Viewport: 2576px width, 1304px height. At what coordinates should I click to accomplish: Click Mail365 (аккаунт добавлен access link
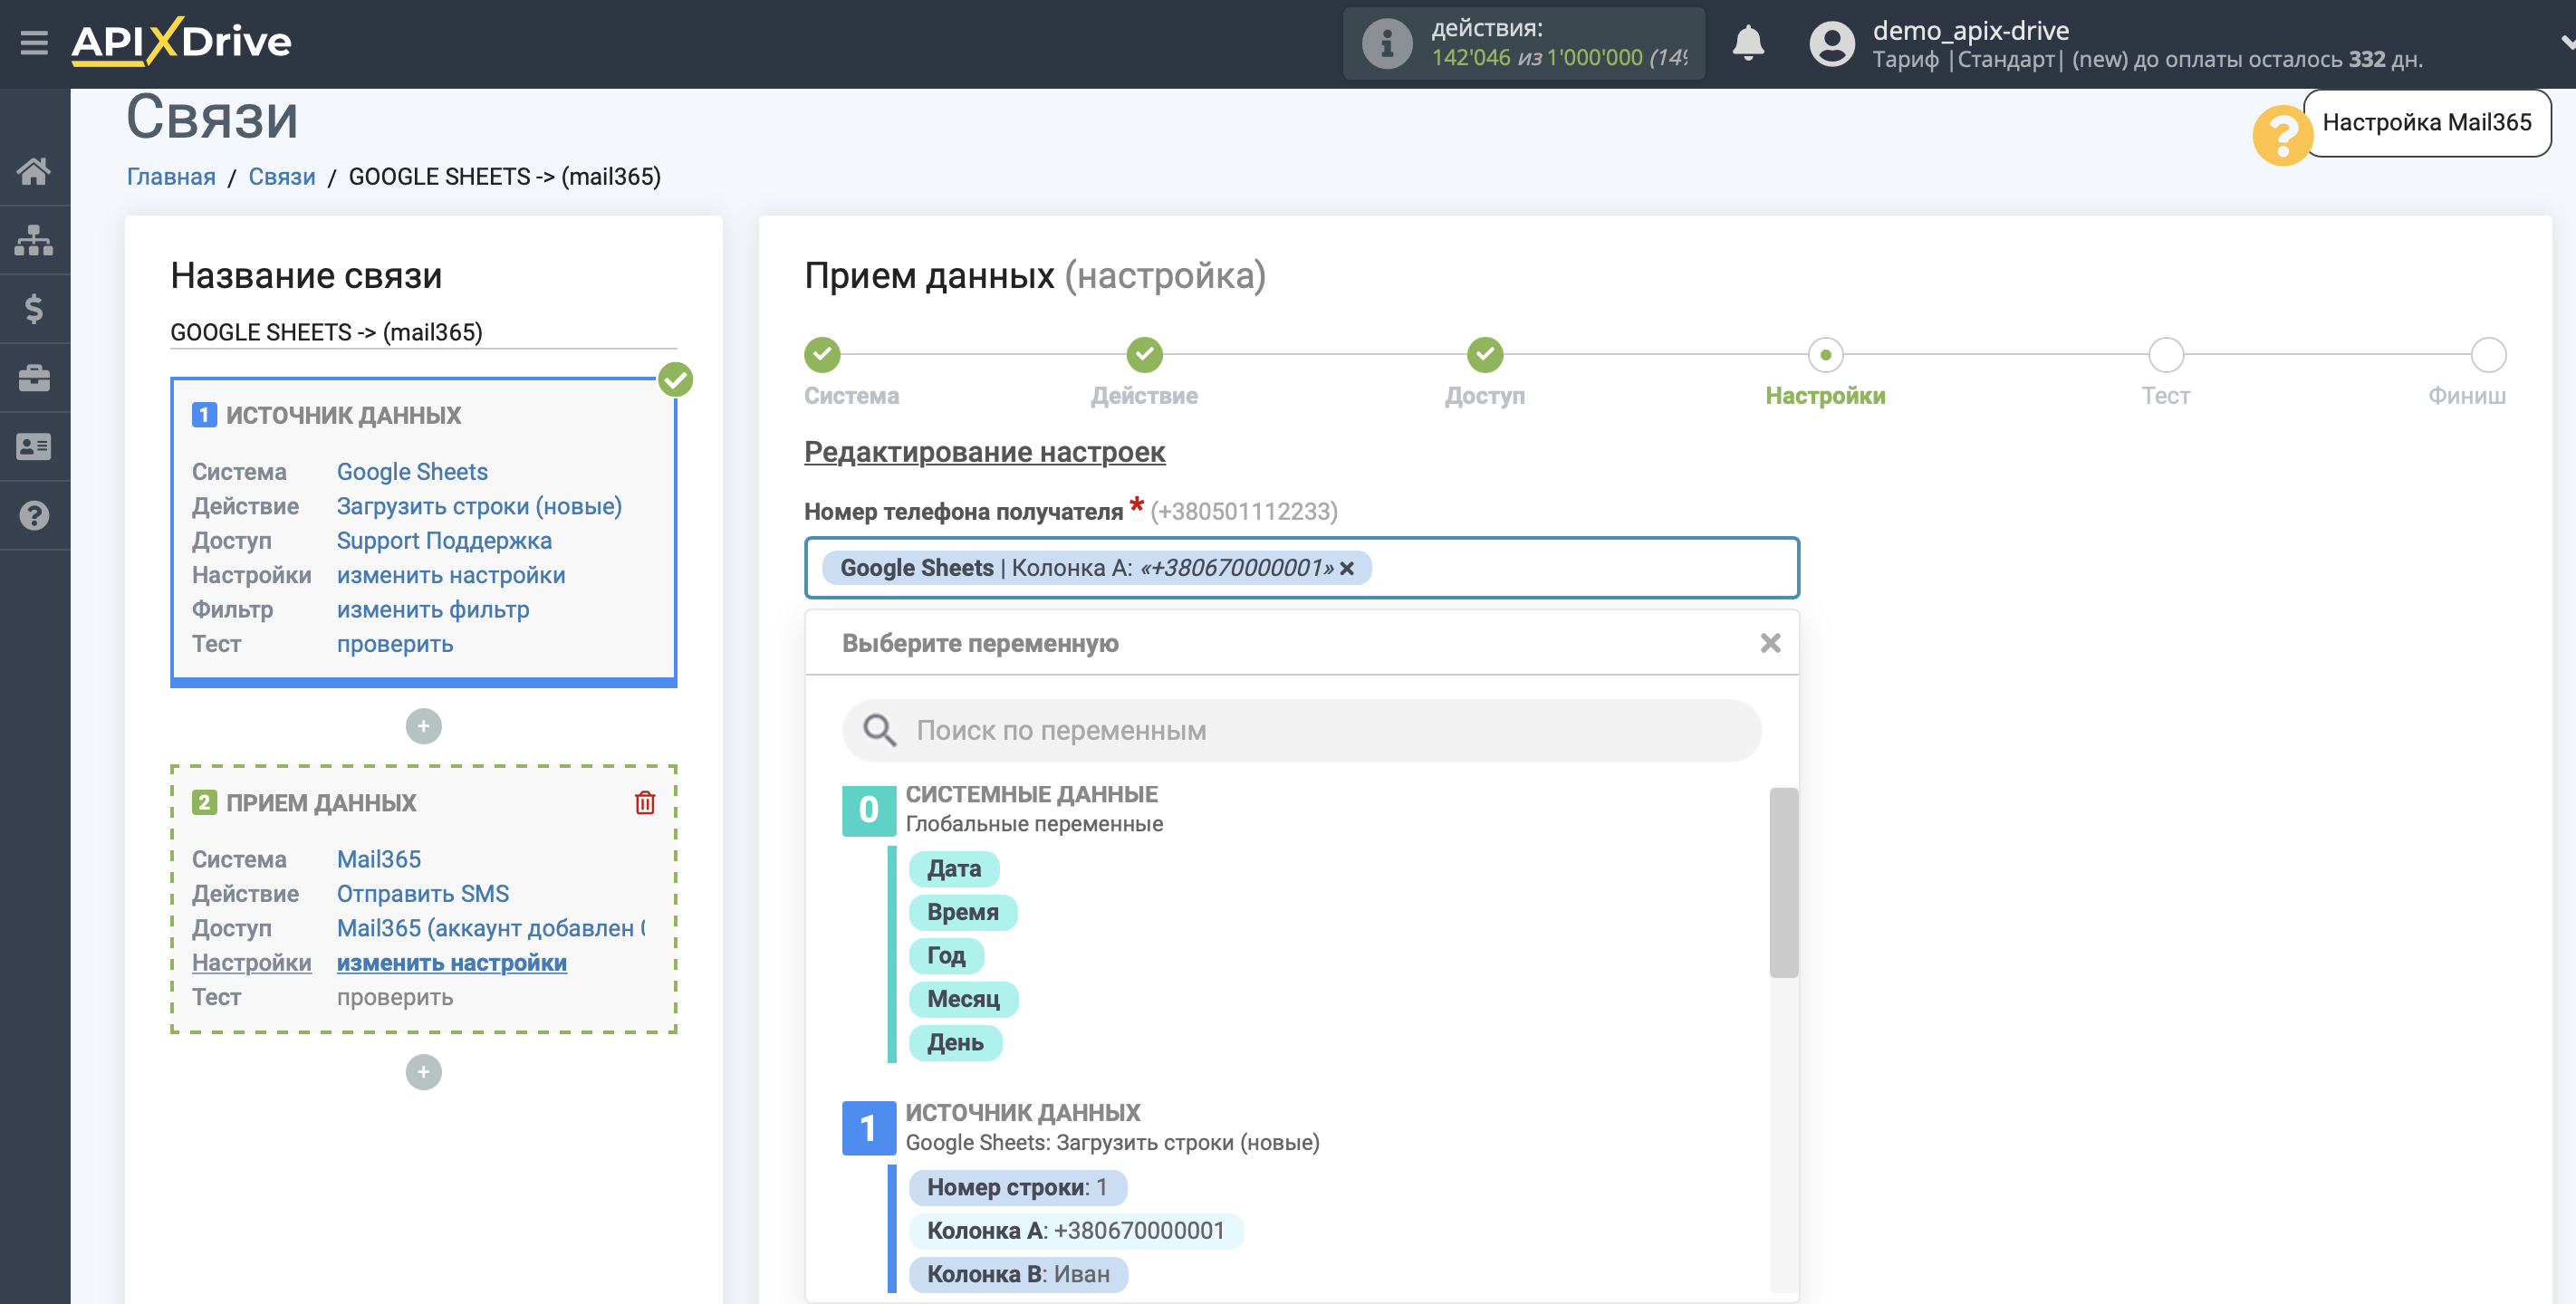[x=491, y=929]
